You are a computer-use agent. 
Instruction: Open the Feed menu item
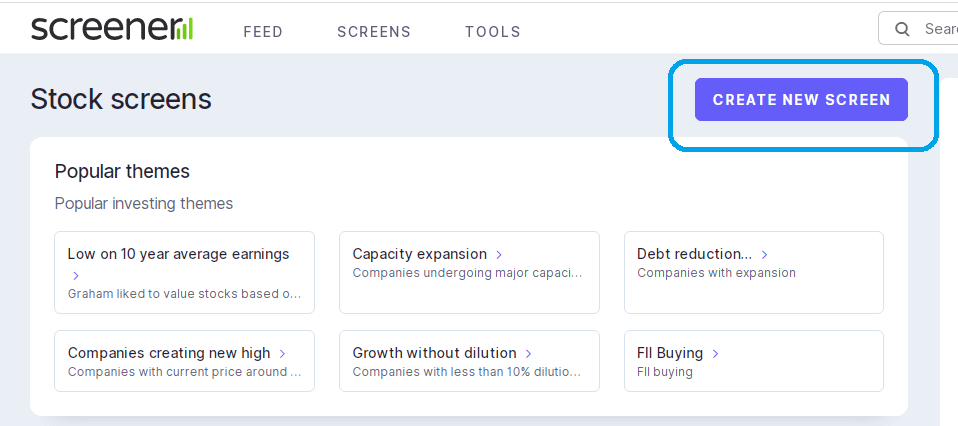263,32
